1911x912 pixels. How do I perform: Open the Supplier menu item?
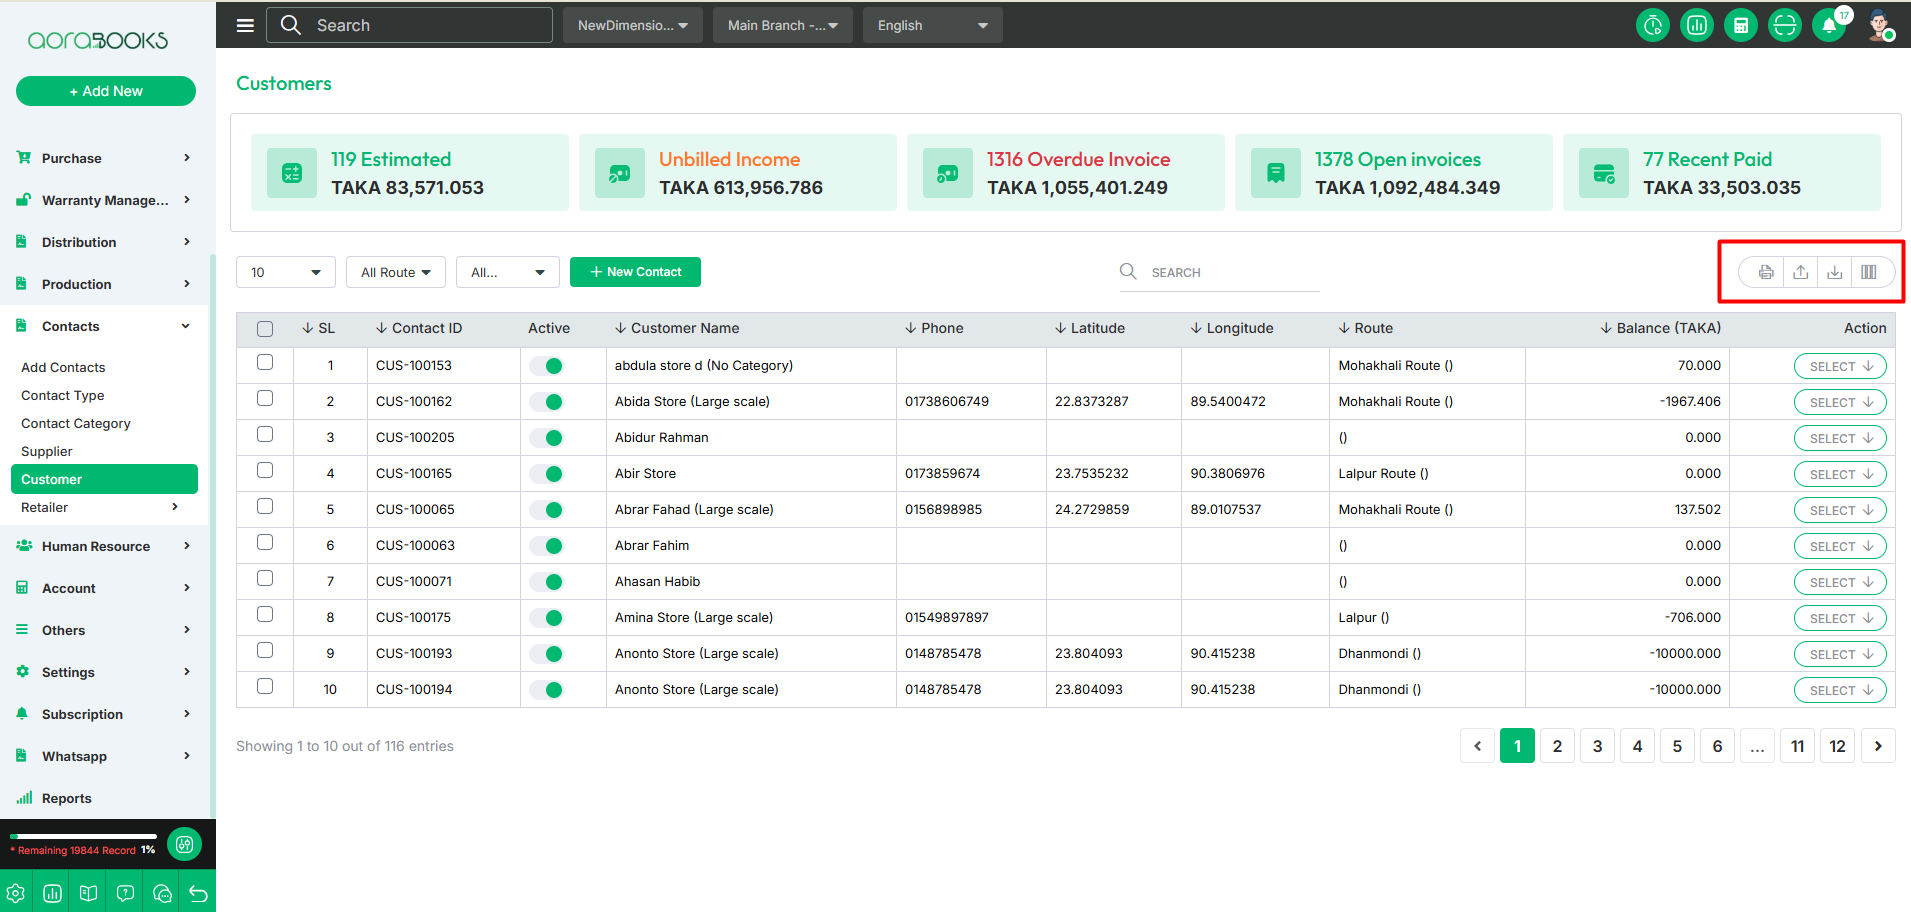pyautogui.click(x=47, y=451)
